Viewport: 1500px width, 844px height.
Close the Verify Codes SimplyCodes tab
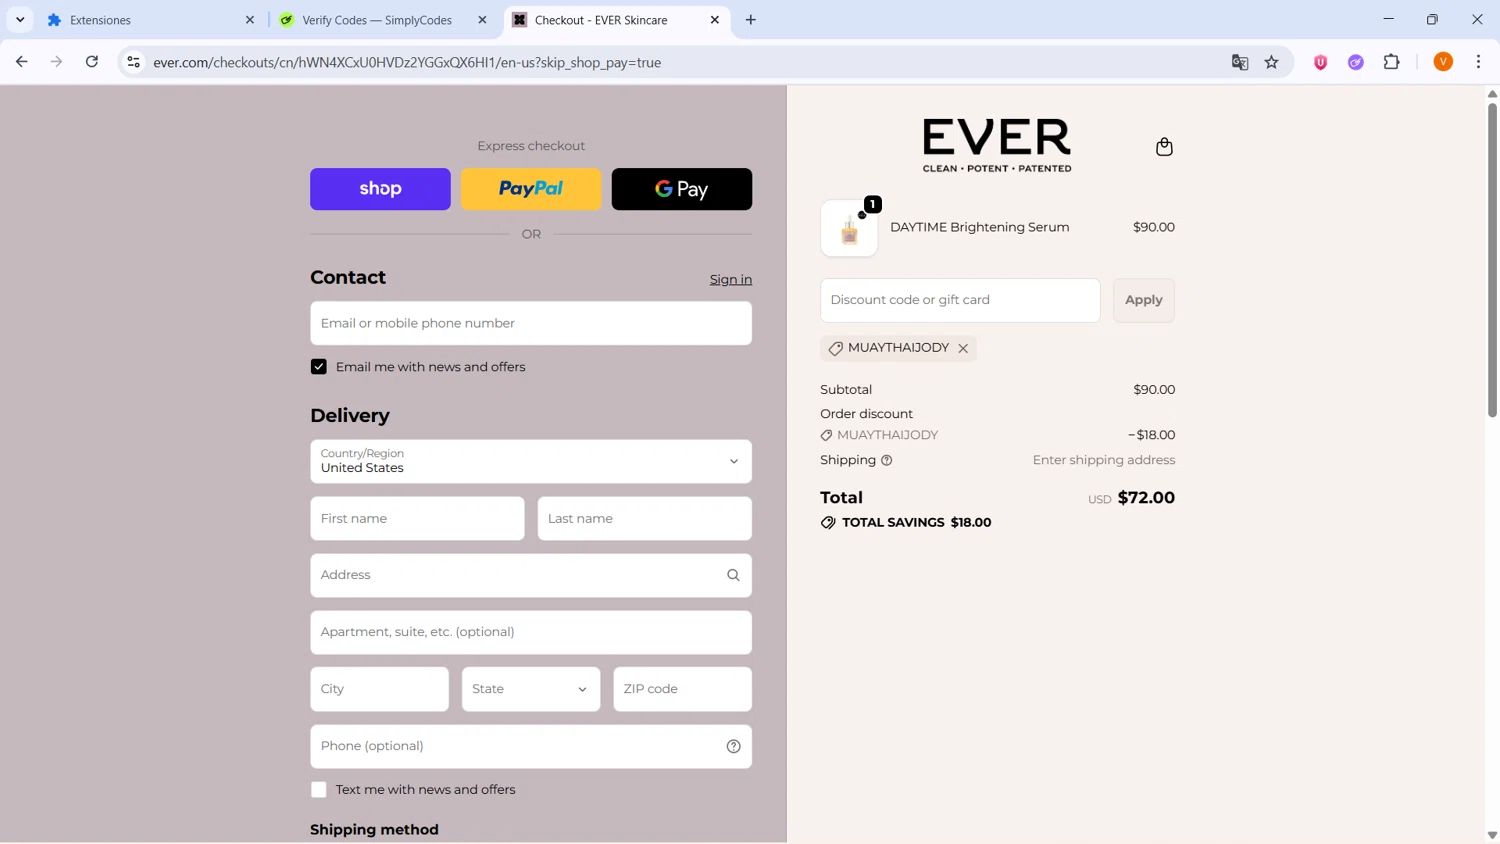tap(482, 20)
